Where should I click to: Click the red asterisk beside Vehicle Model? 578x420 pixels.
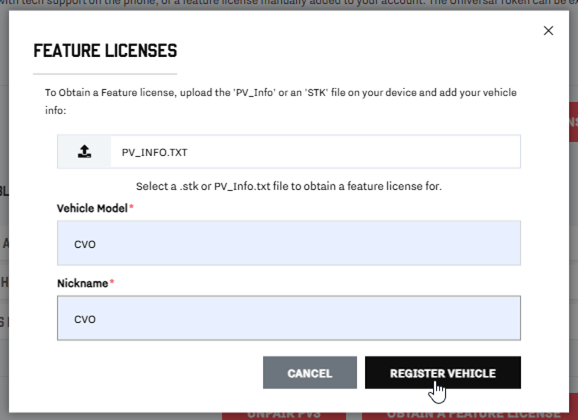coord(131,207)
